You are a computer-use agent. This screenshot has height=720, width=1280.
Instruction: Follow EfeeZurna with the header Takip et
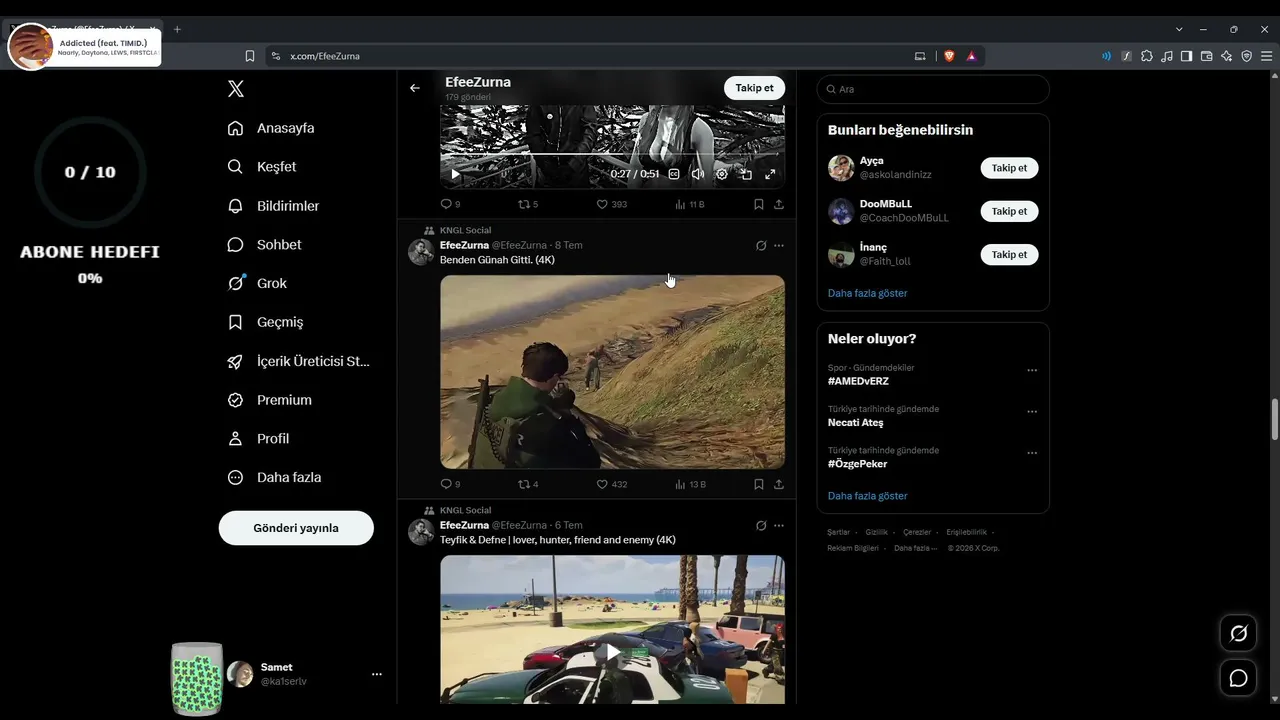pos(755,88)
